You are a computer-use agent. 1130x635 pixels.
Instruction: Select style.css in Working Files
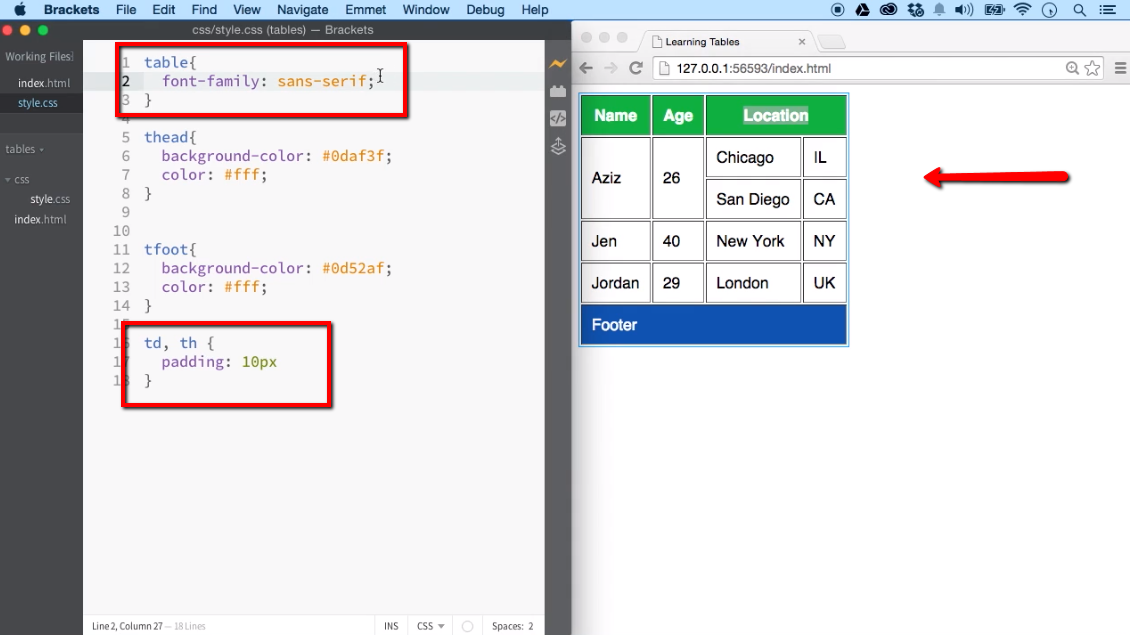tap(37, 103)
